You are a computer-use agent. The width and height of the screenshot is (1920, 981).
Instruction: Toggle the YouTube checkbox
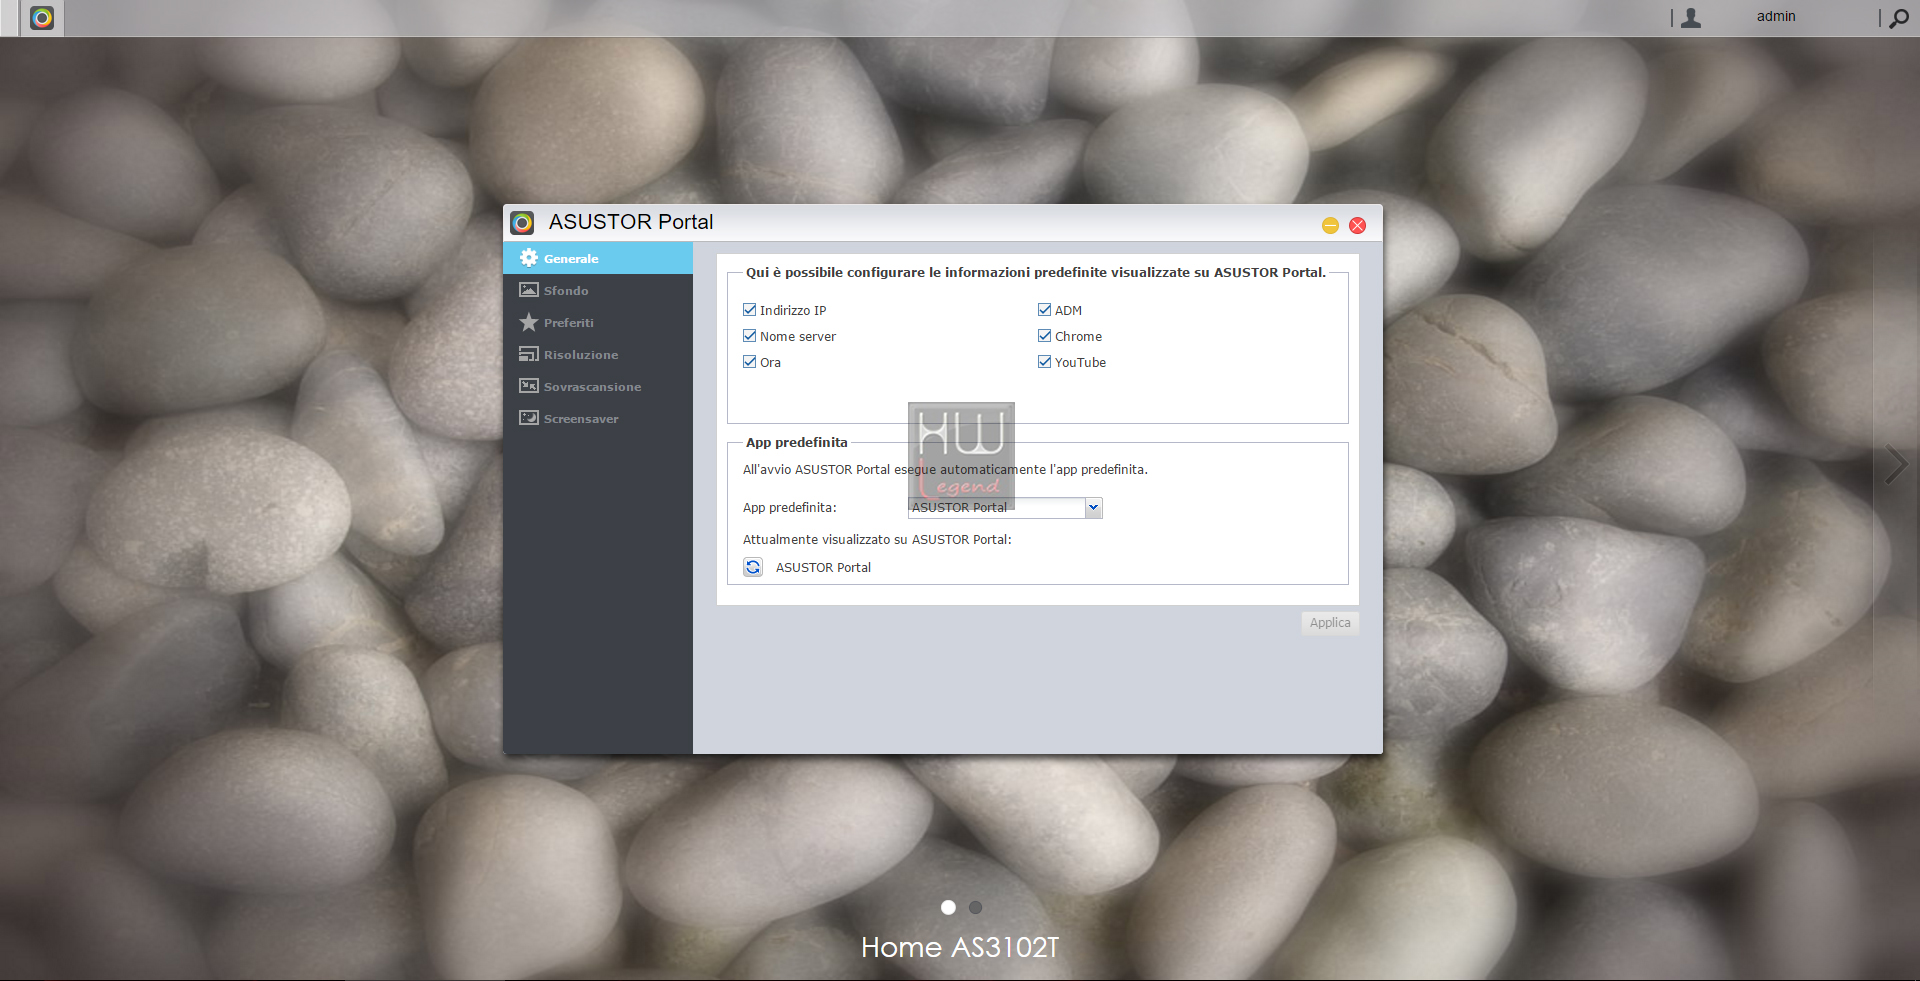click(x=1045, y=362)
